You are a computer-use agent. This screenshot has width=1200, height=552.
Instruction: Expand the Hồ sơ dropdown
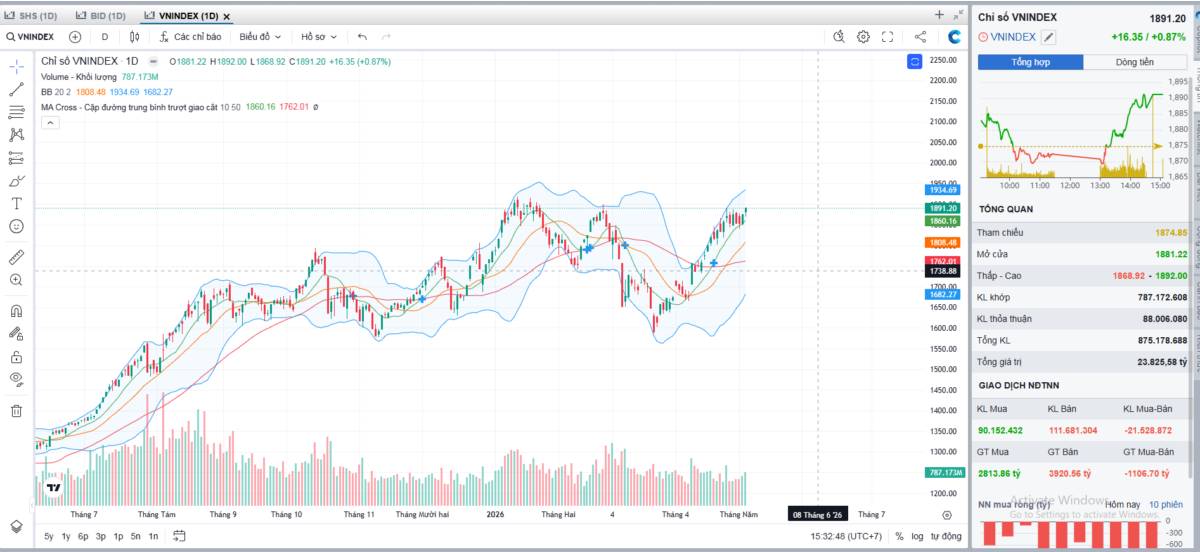(x=318, y=37)
